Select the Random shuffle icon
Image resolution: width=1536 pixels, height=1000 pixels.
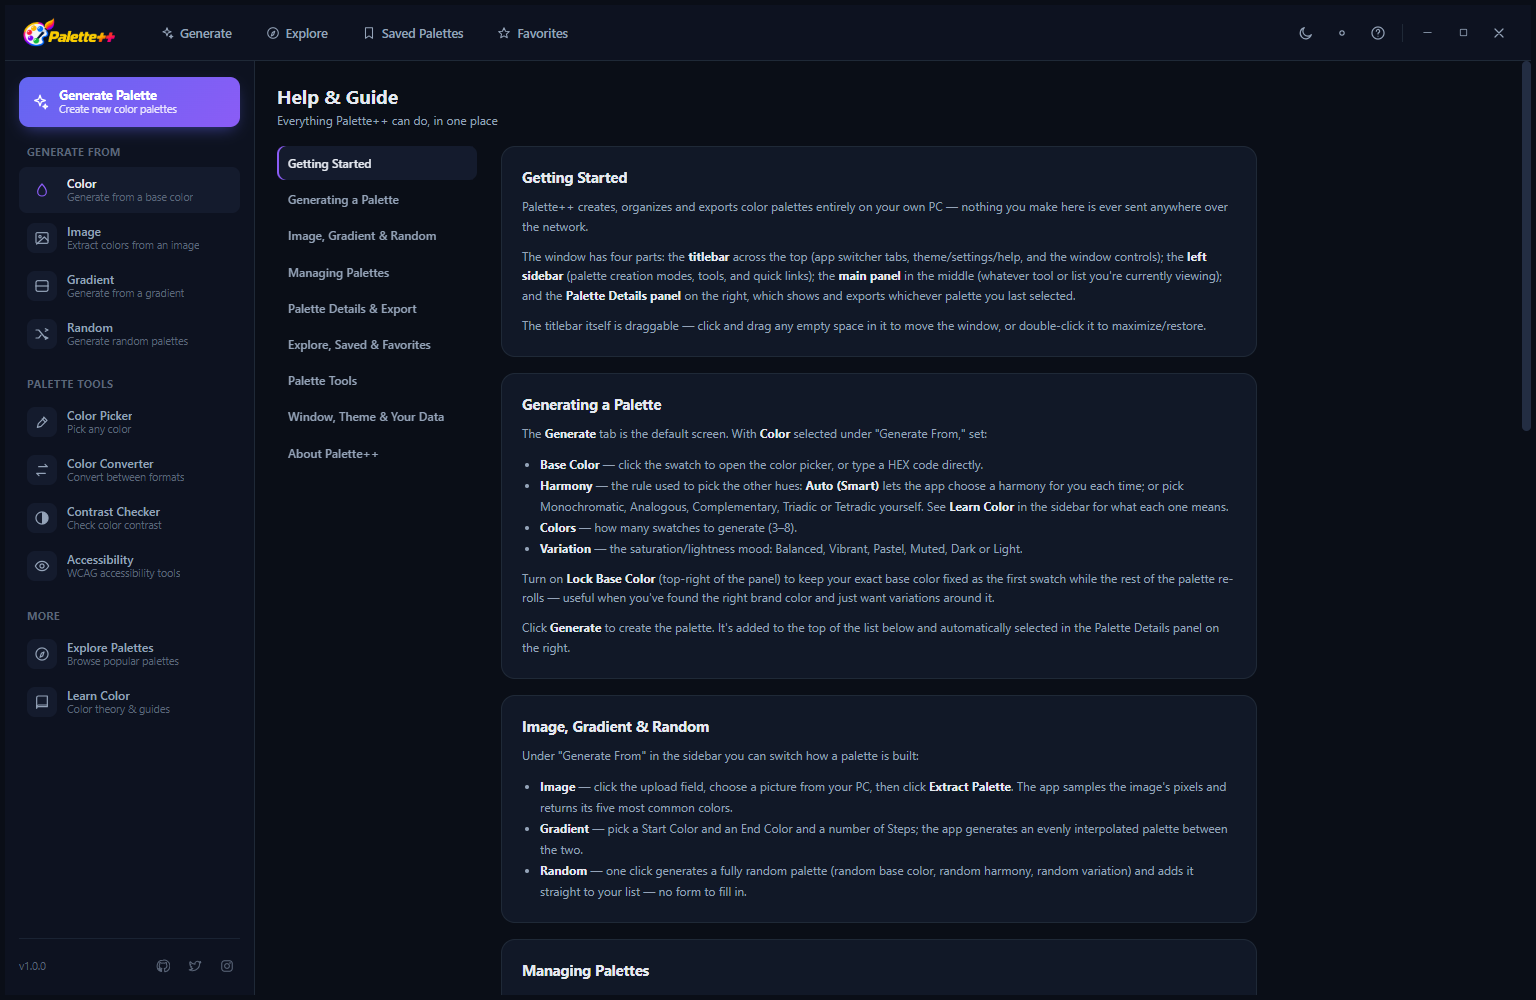42,334
